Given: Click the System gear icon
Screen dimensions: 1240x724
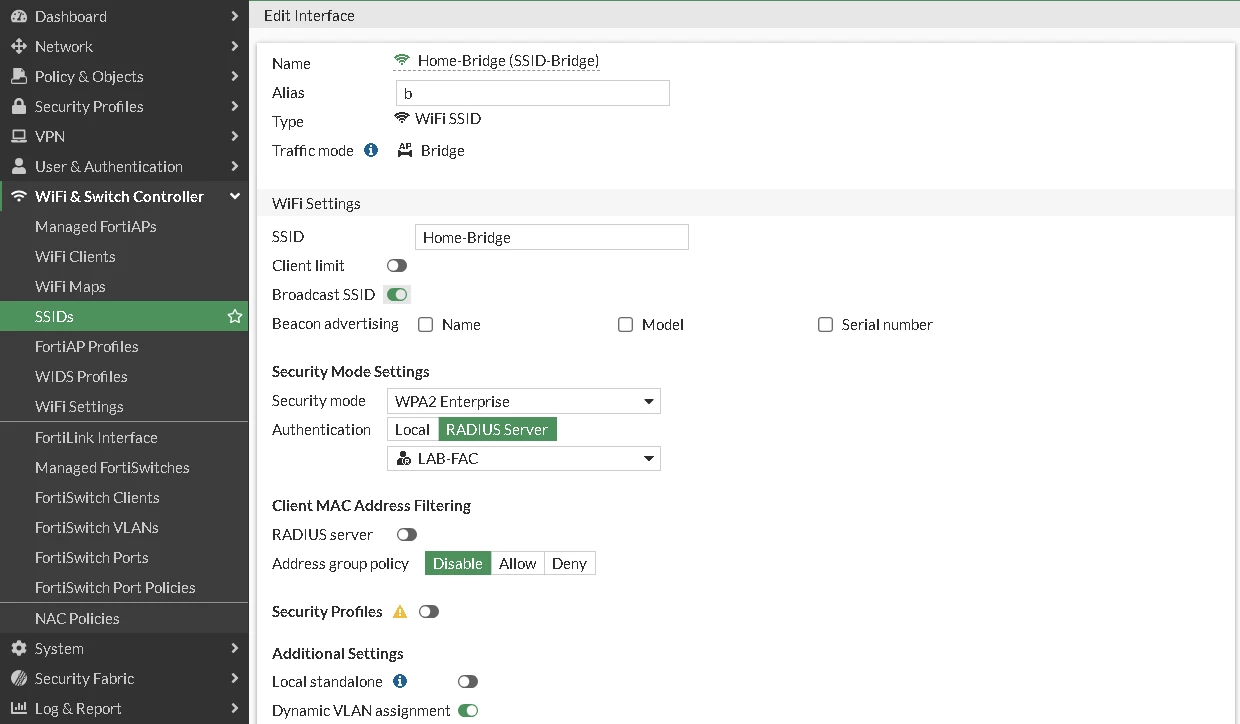Looking at the screenshot, I should pyautogui.click(x=18, y=648).
